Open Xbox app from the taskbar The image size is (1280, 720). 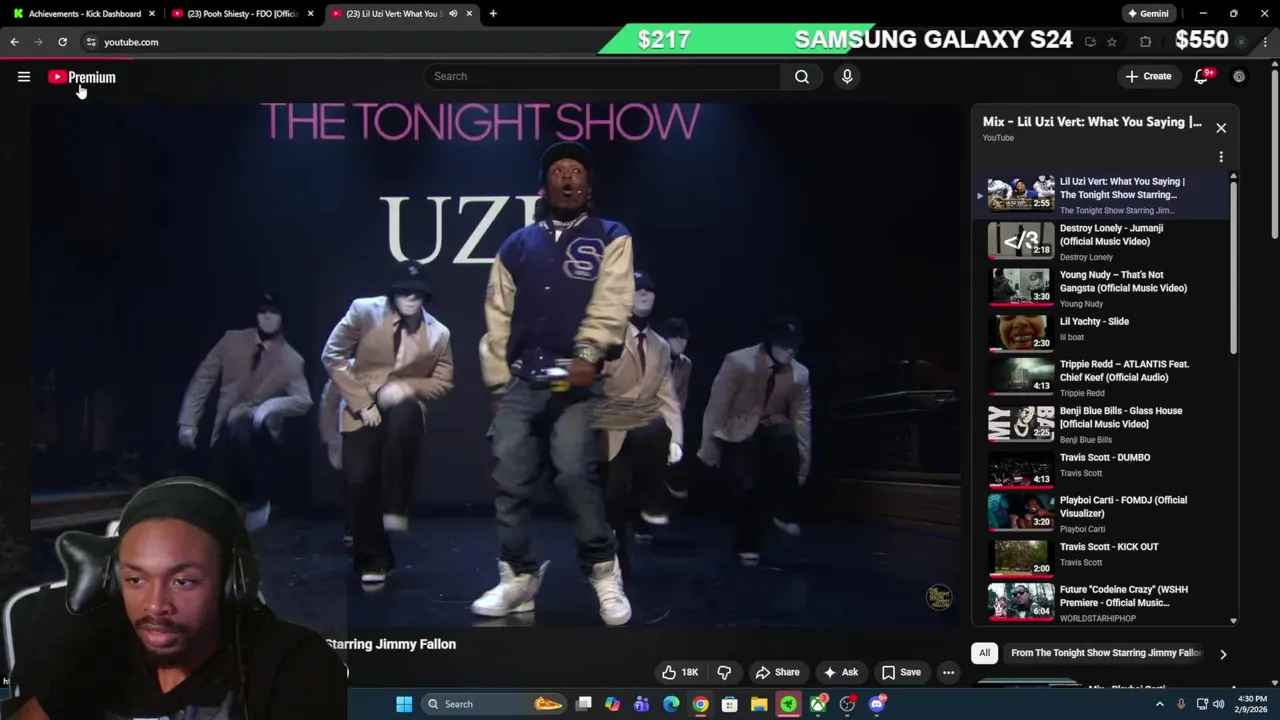[x=818, y=704]
